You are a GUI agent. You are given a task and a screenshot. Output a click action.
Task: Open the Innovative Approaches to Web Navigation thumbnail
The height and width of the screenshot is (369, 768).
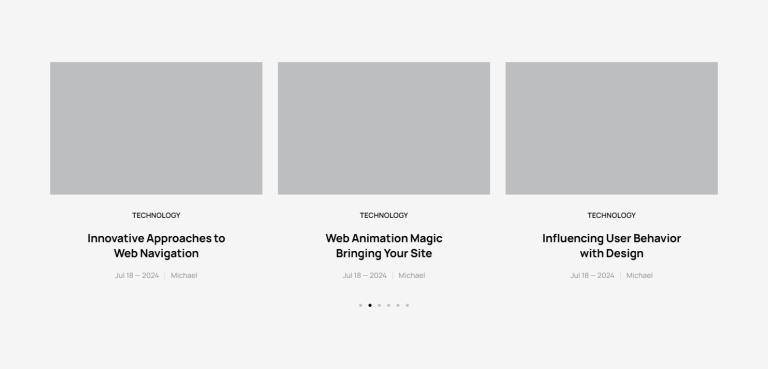point(156,128)
